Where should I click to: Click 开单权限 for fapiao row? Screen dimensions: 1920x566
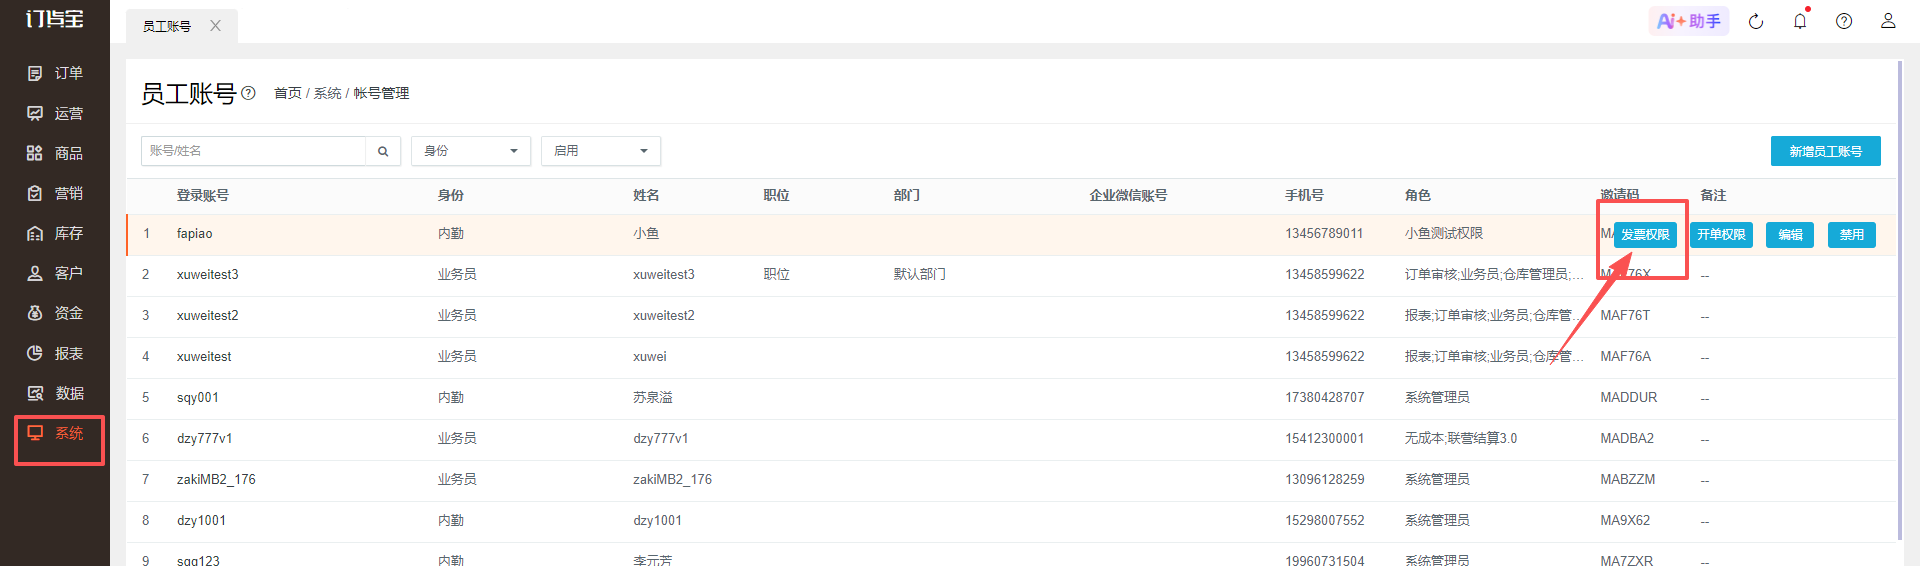1721,235
